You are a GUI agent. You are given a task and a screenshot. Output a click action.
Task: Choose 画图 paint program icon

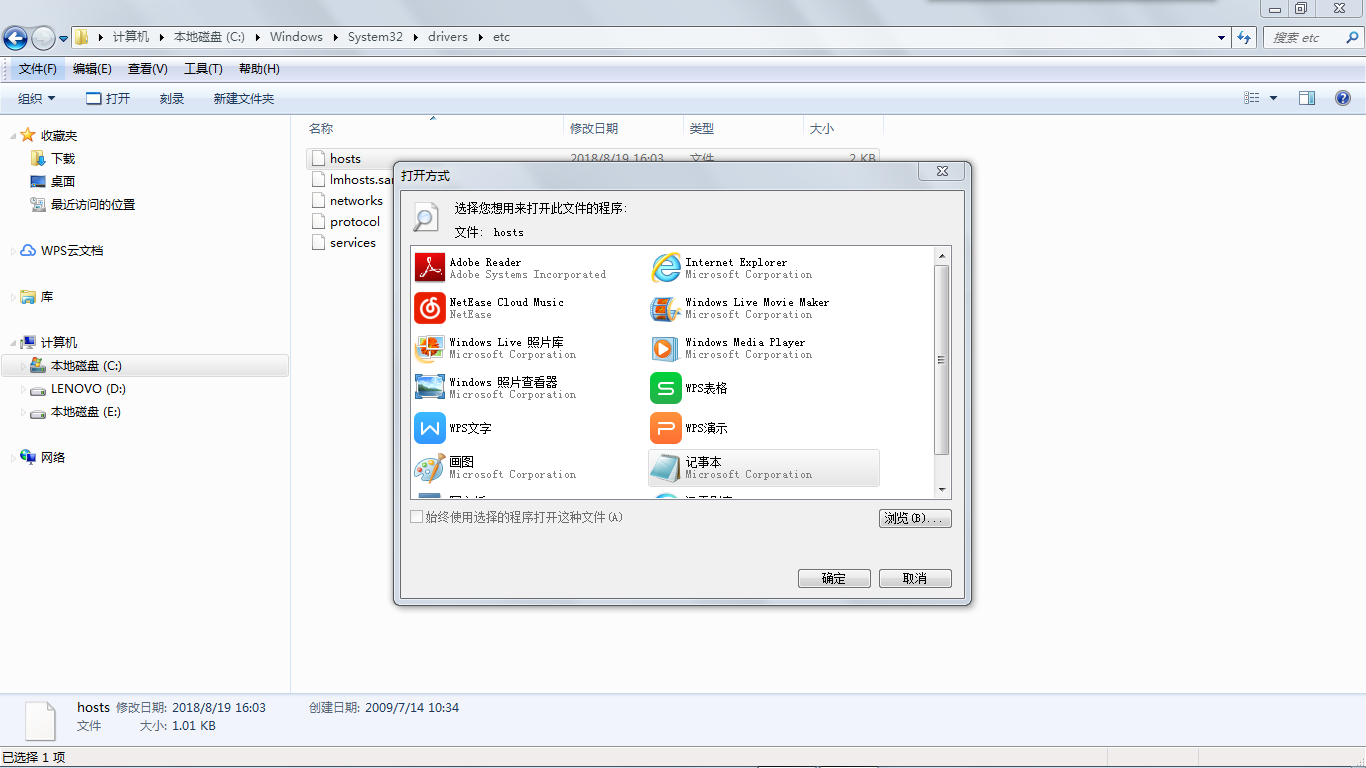(x=430, y=468)
